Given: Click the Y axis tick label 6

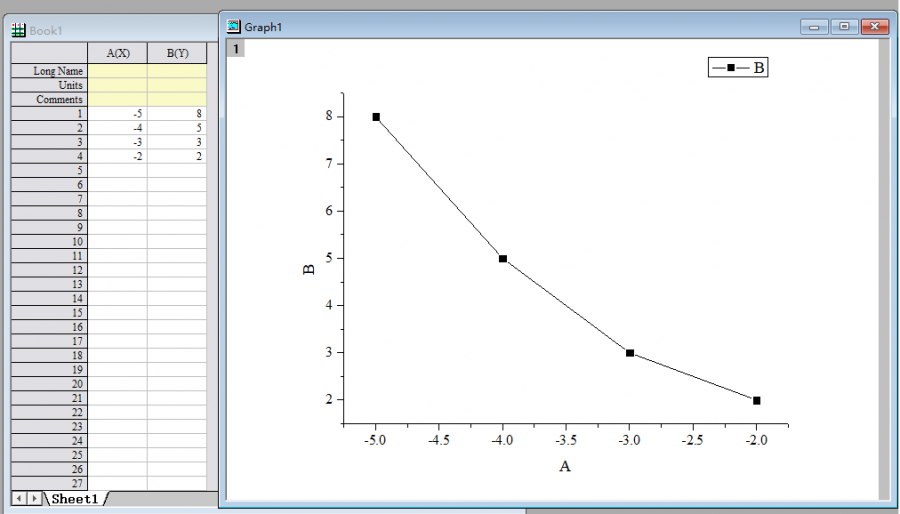Looking at the screenshot, I should point(329,211).
